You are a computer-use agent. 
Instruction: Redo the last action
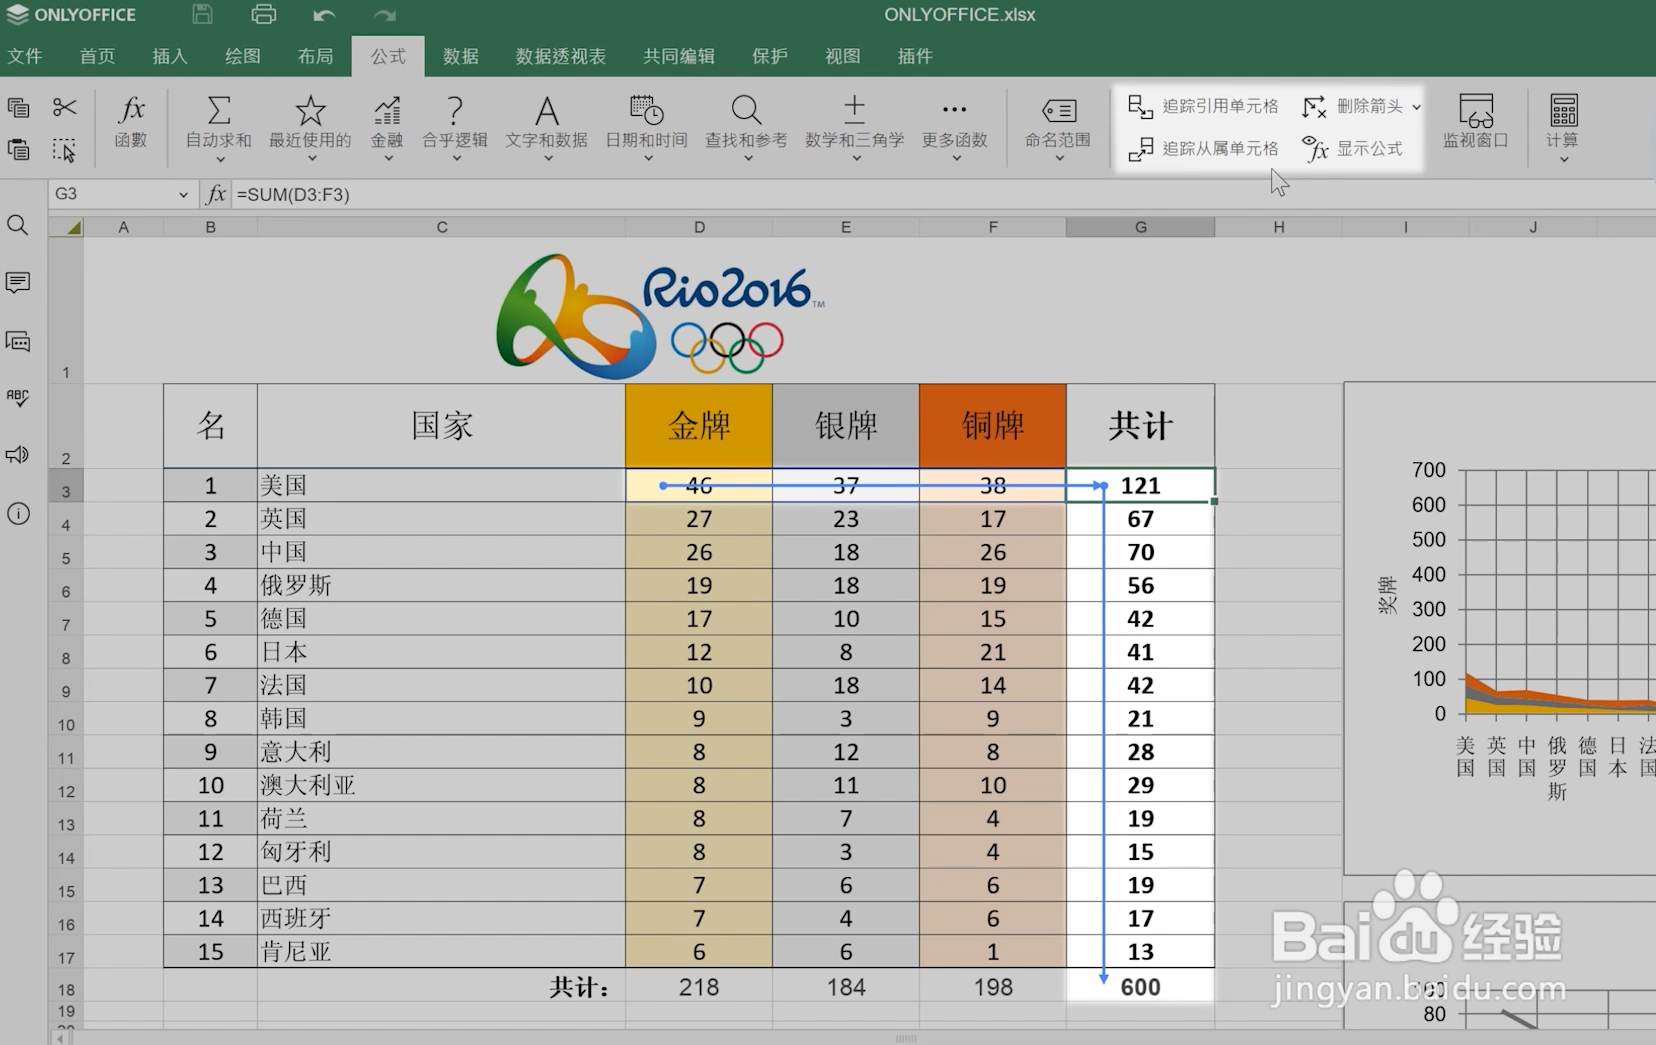pyautogui.click(x=385, y=15)
